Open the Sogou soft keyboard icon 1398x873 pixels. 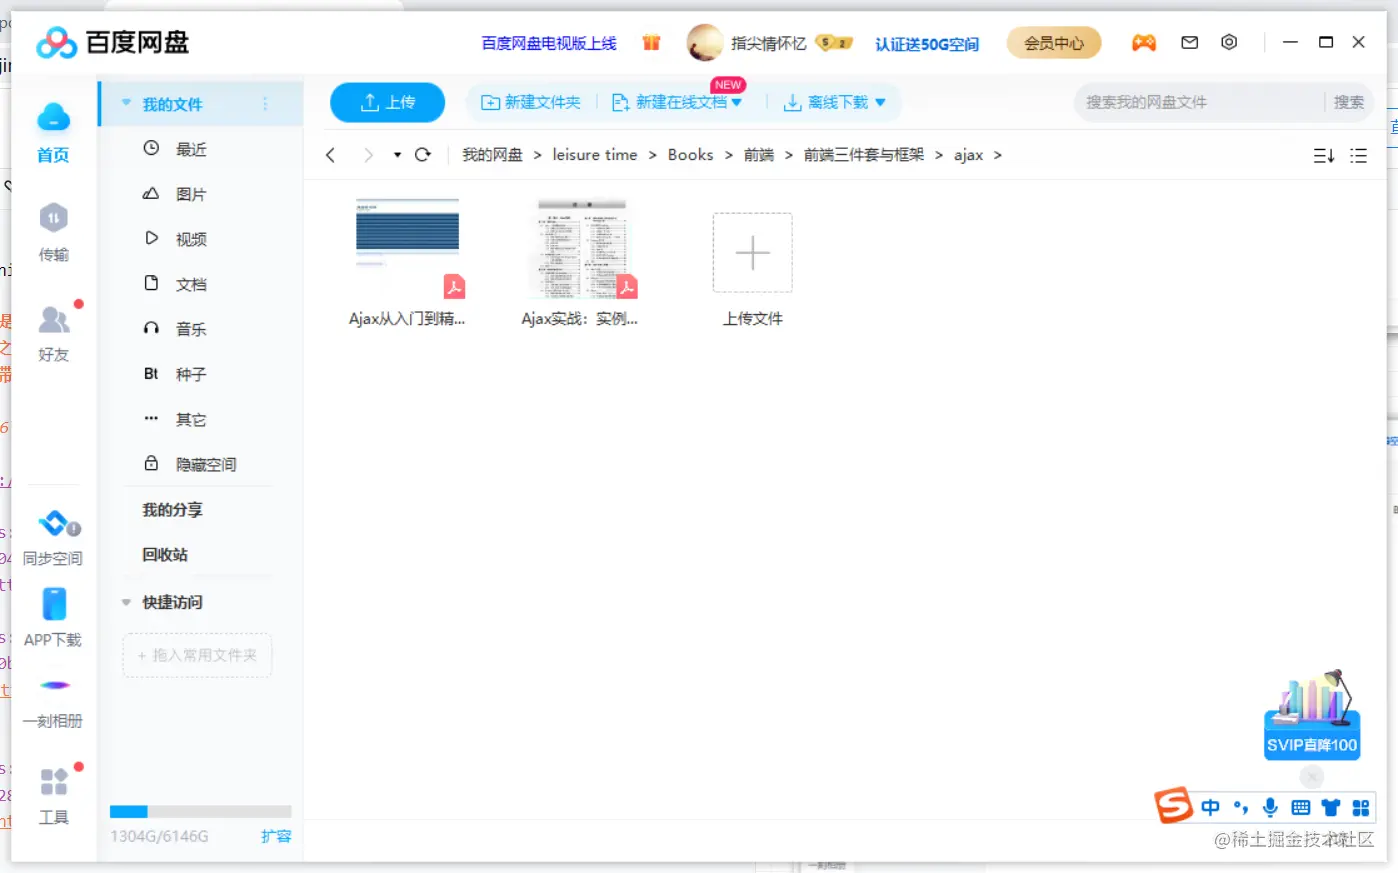click(x=1300, y=807)
